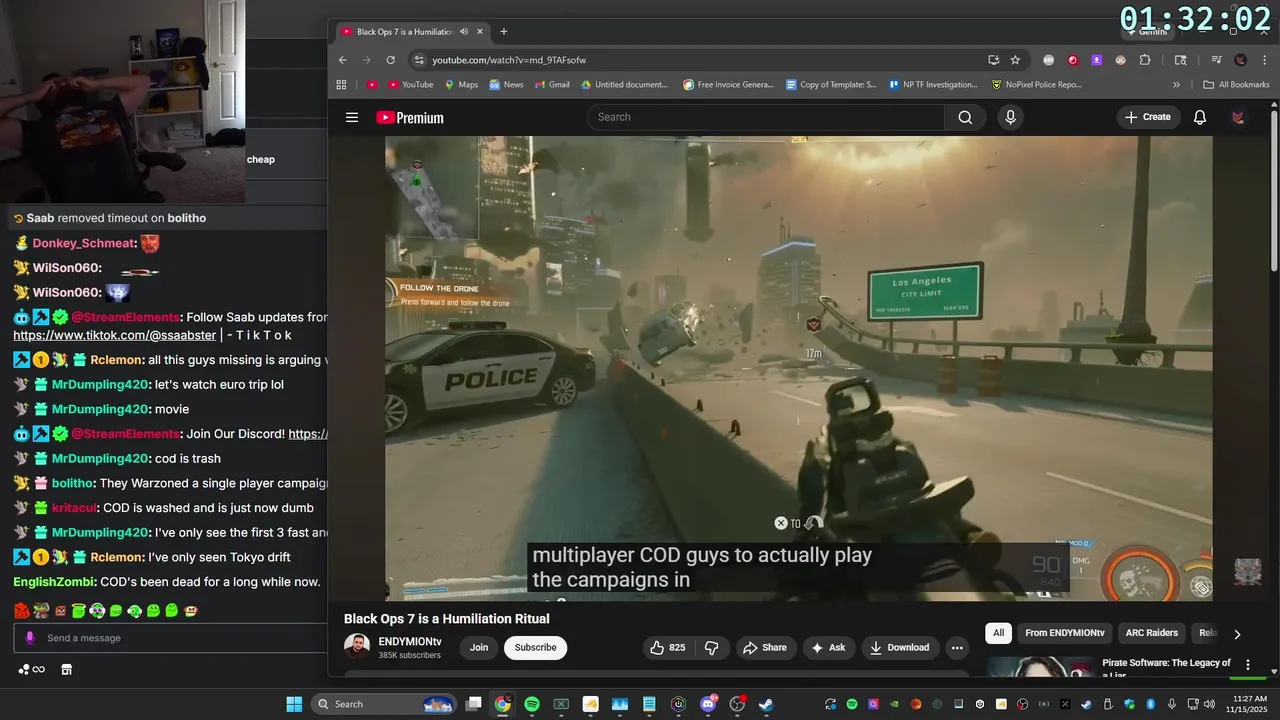Open Chrome extensions puzzle icon
Screen dimensions: 1280x720
coord(1145,60)
